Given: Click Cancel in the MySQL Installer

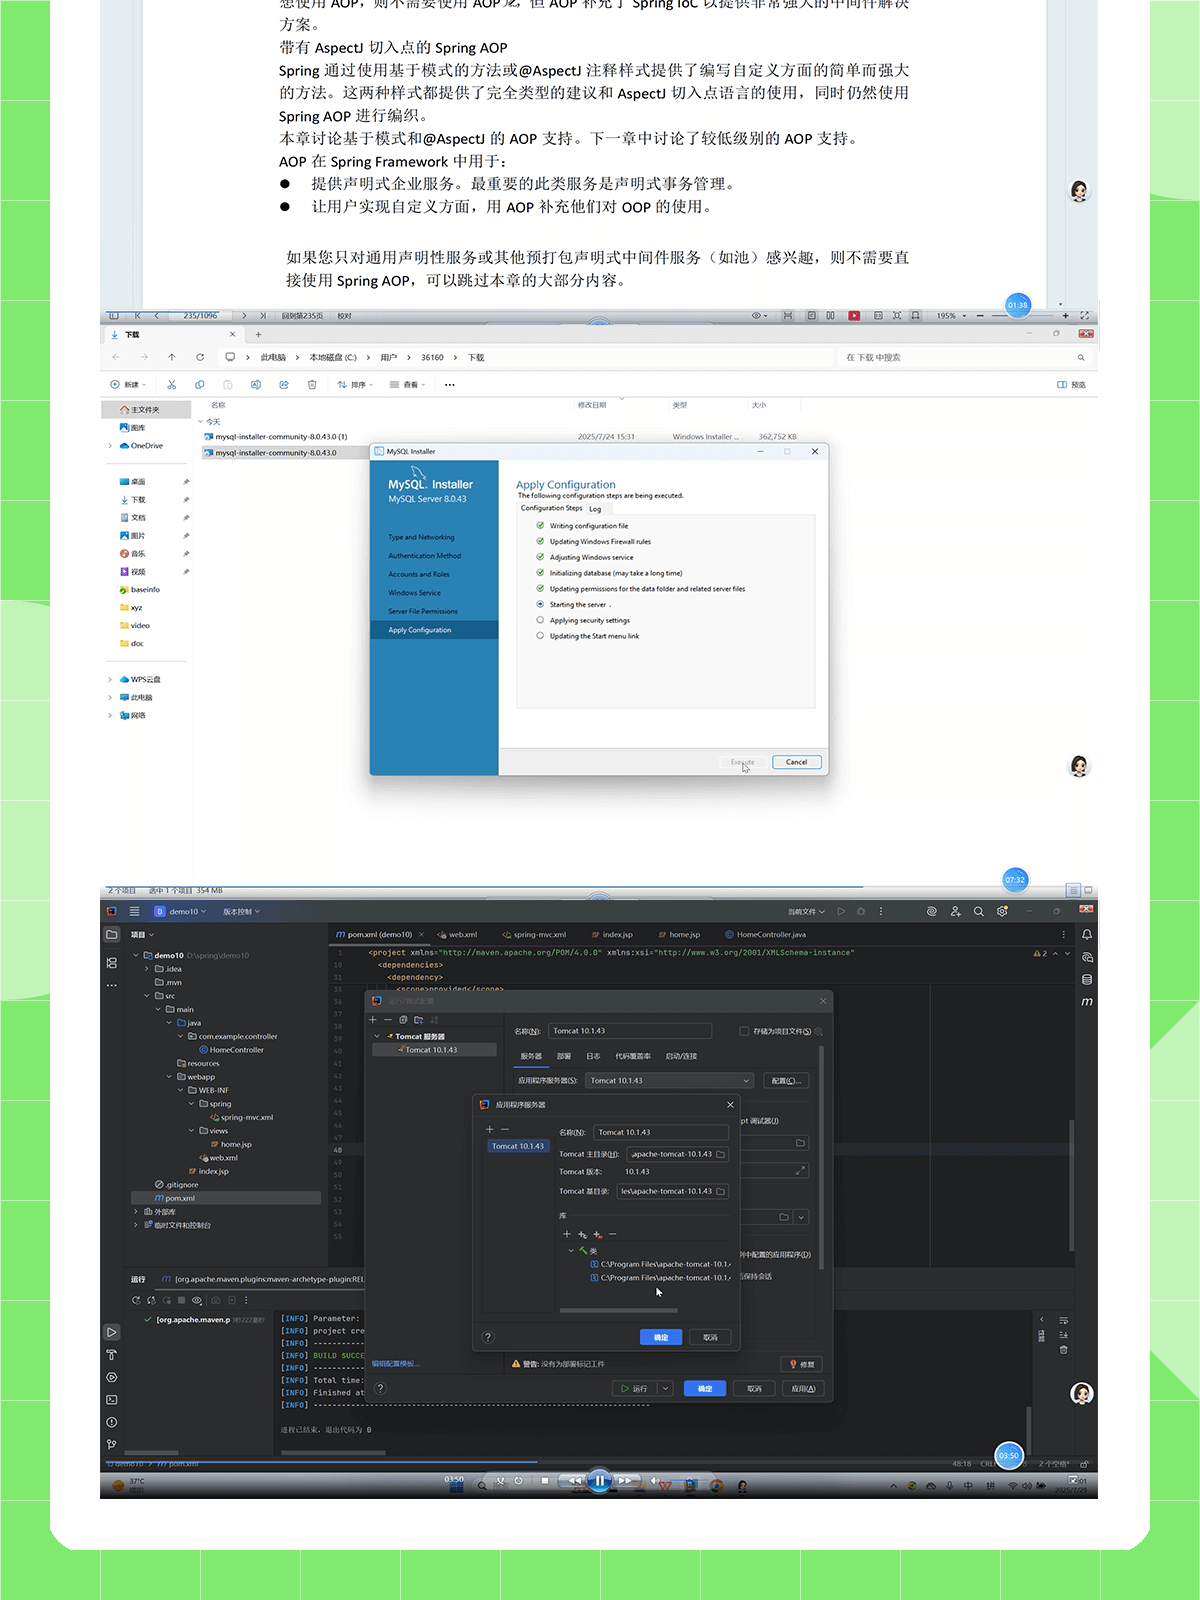Looking at the screenshot, I should pos(796,762).
